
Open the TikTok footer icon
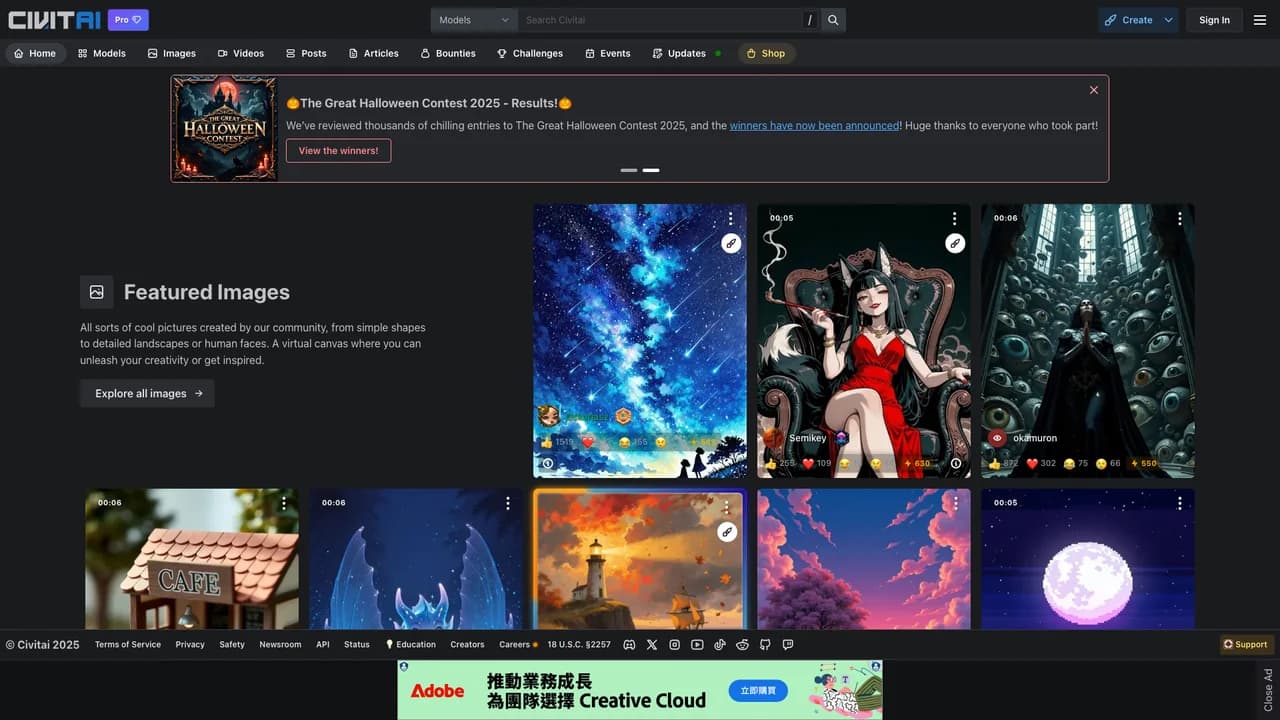coord(720,645)
